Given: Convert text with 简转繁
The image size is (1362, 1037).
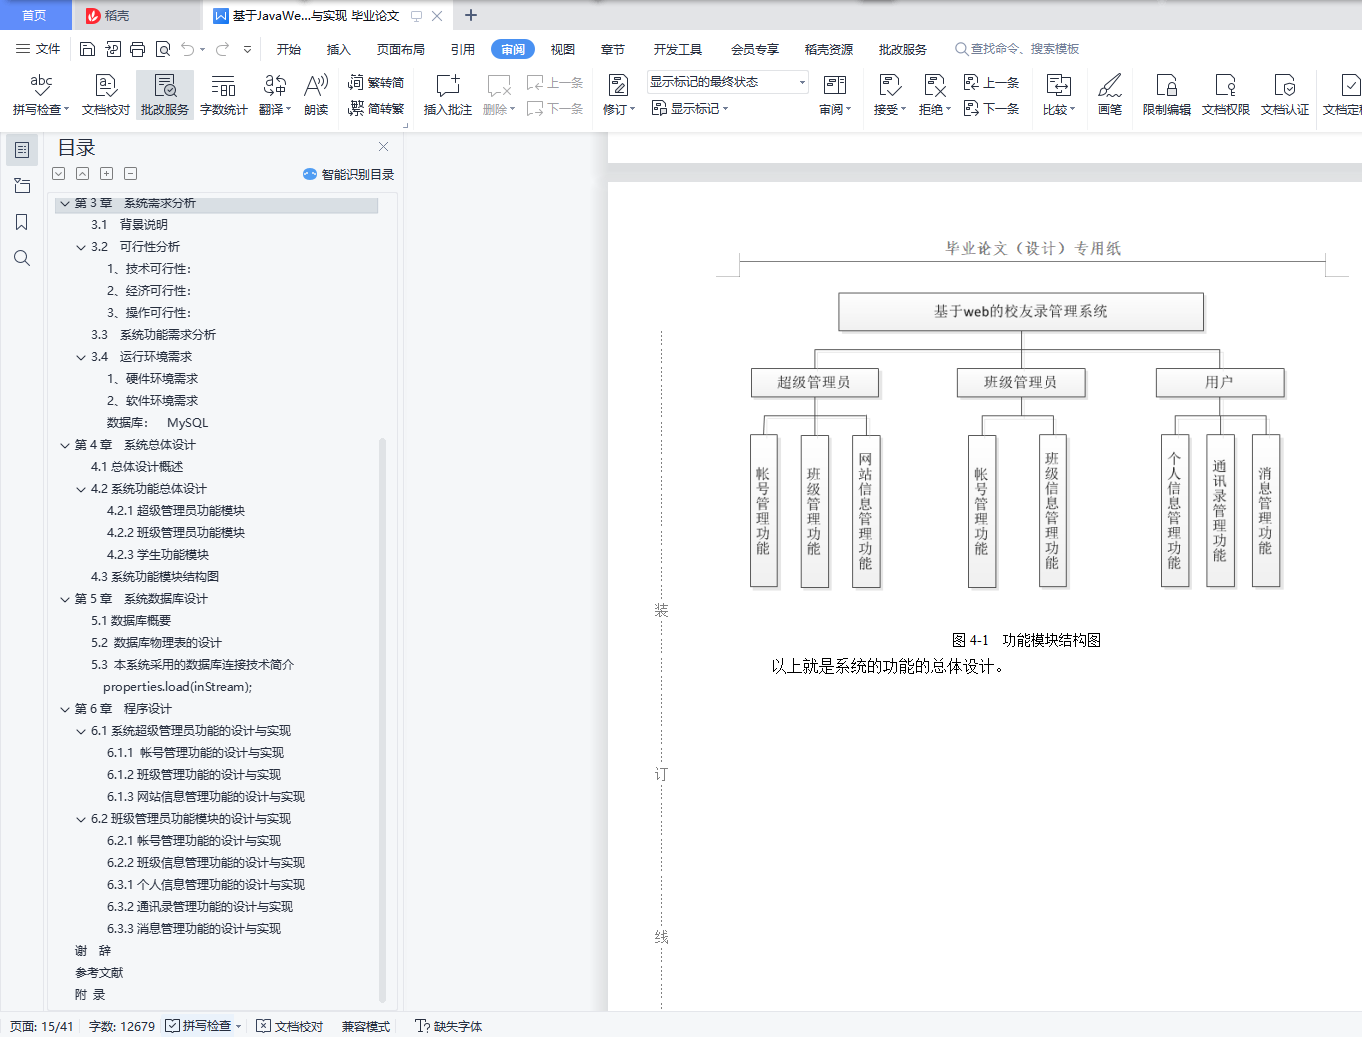Looking at the screenshot, I should 376,108.
